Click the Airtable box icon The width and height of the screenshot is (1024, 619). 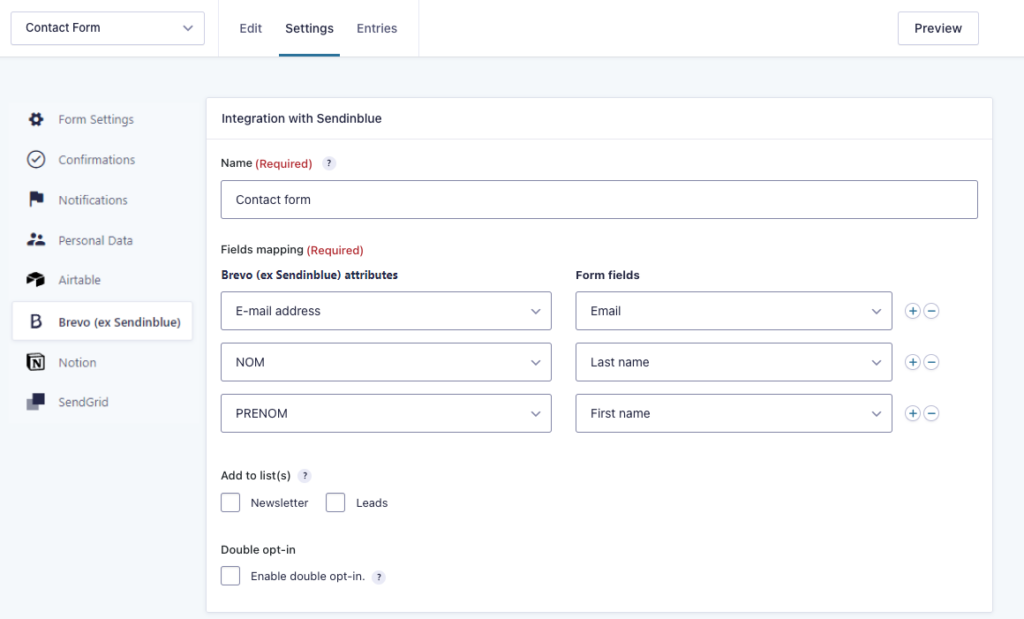tap(36, 279)
